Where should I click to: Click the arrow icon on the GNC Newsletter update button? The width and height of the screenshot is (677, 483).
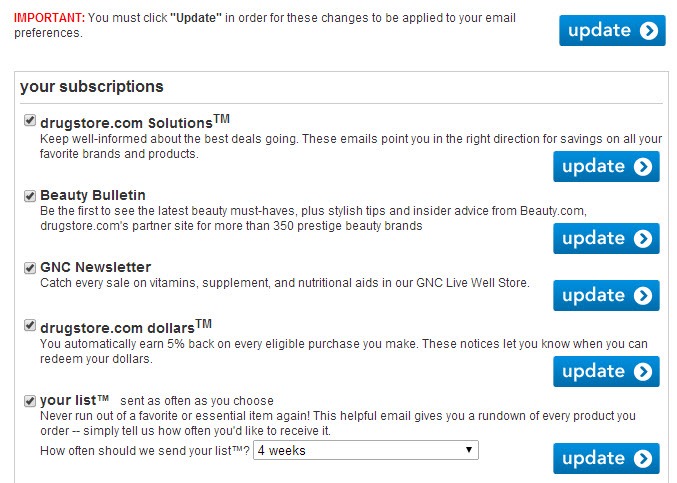point(643,295)
